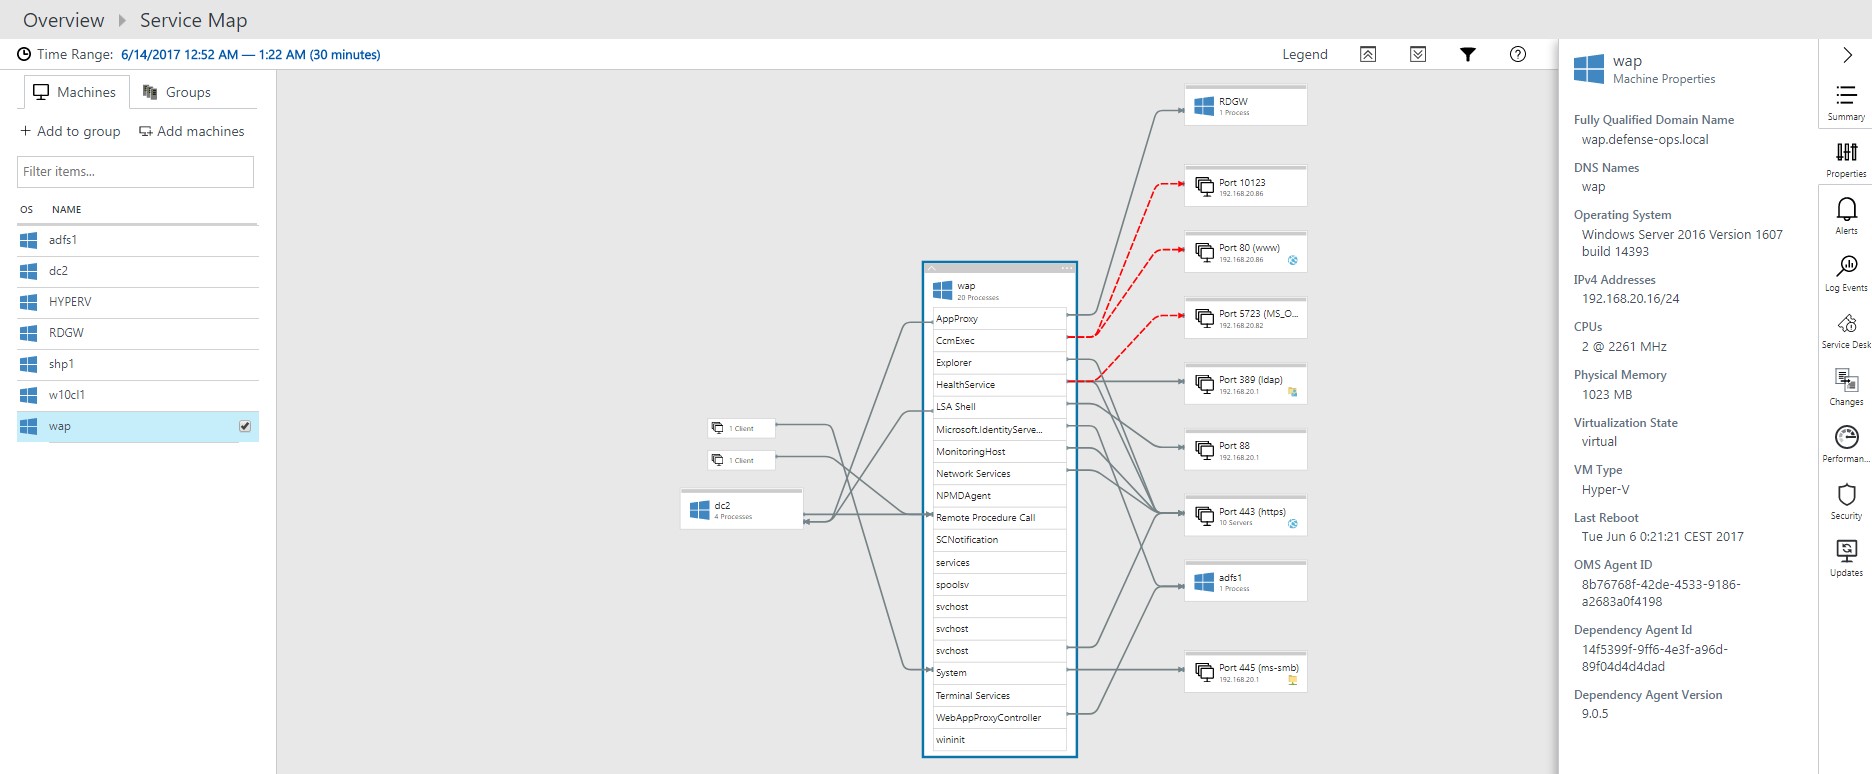Sort machine list by NAME column
Viewport: 1872px width, 774px height.
(x=67, y=209)
